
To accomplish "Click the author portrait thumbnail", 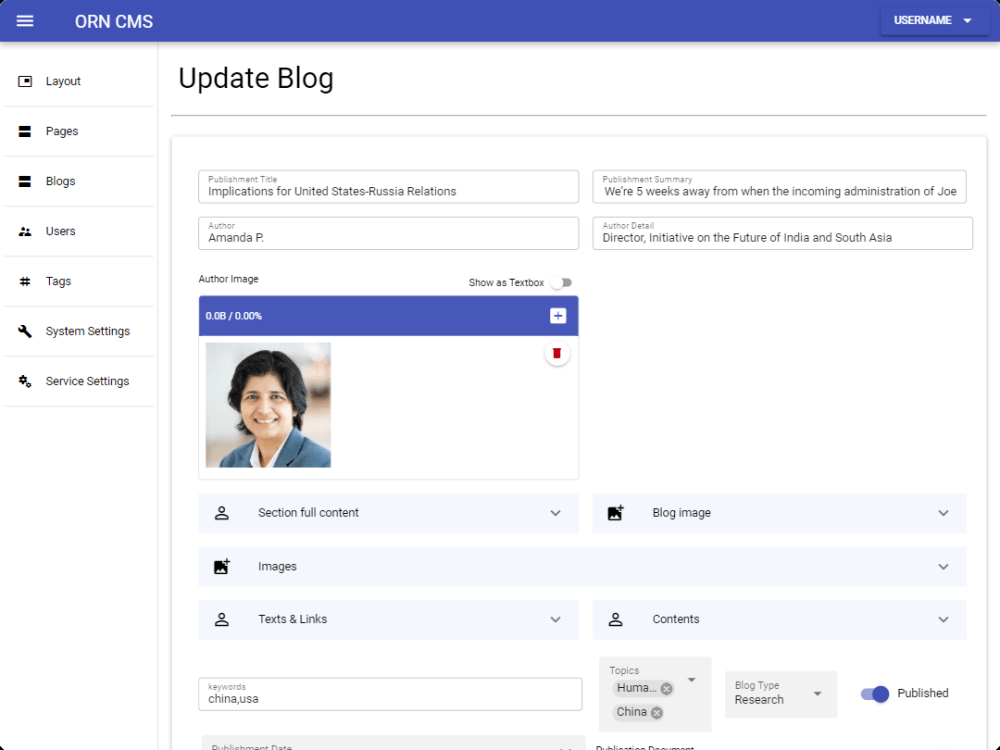I will click(268, 405).
